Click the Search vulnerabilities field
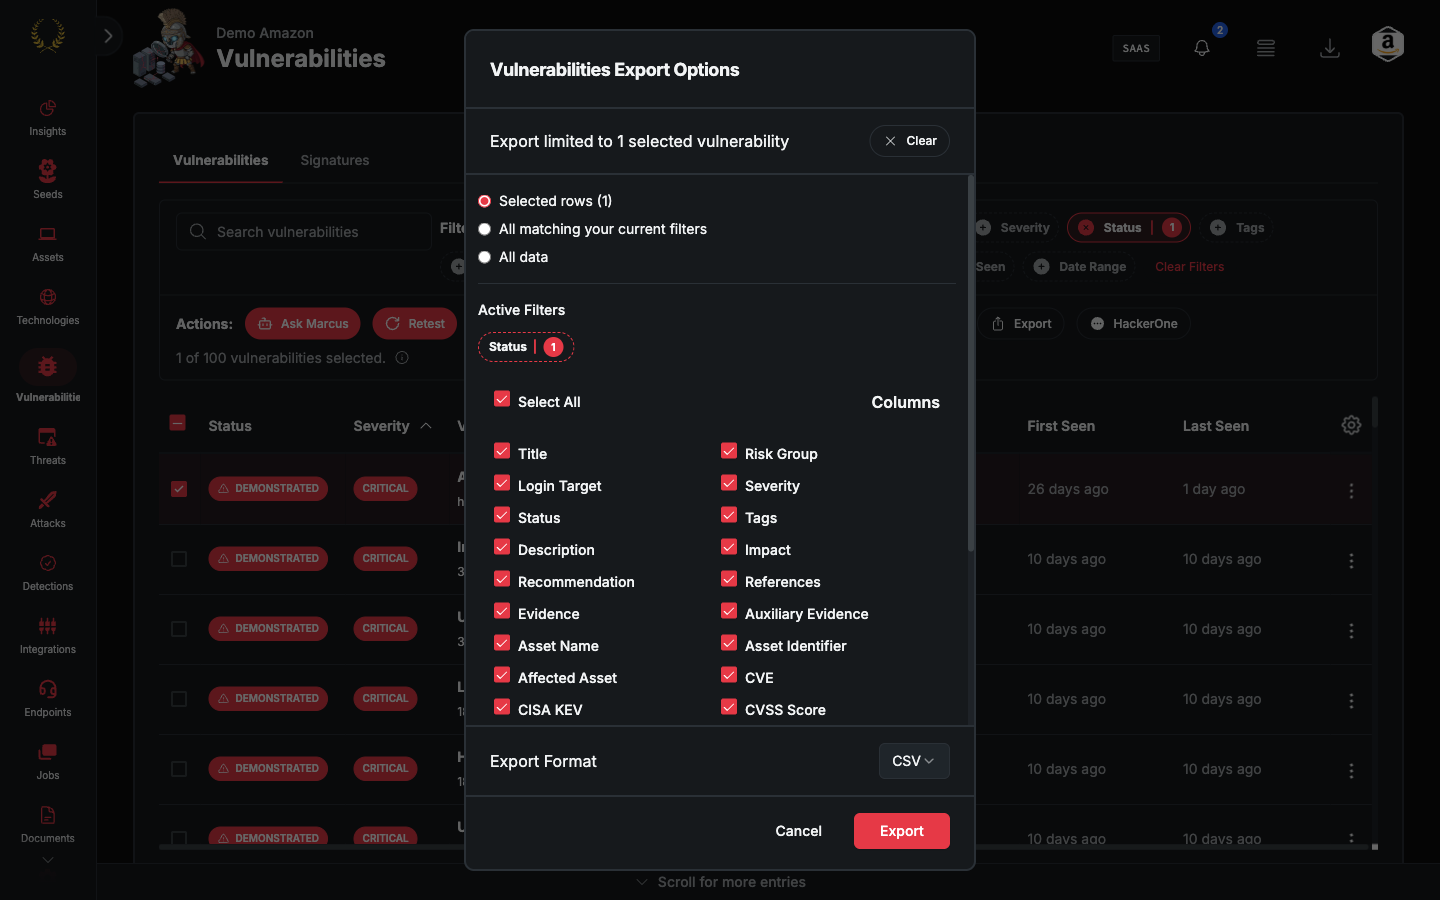 pyautogui.click(x=304, y=231)
